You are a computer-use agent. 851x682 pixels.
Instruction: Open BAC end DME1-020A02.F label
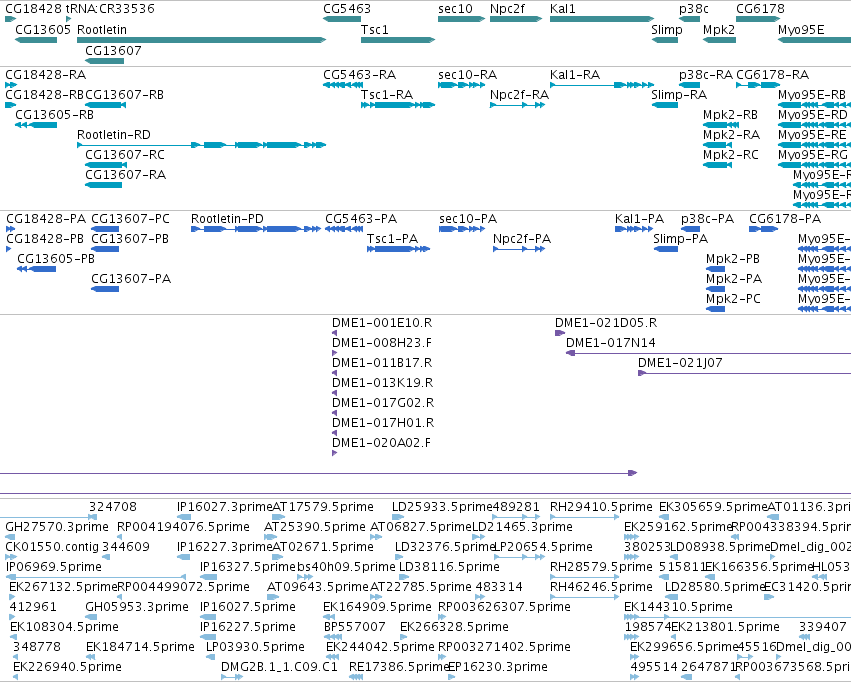(382, 443)
